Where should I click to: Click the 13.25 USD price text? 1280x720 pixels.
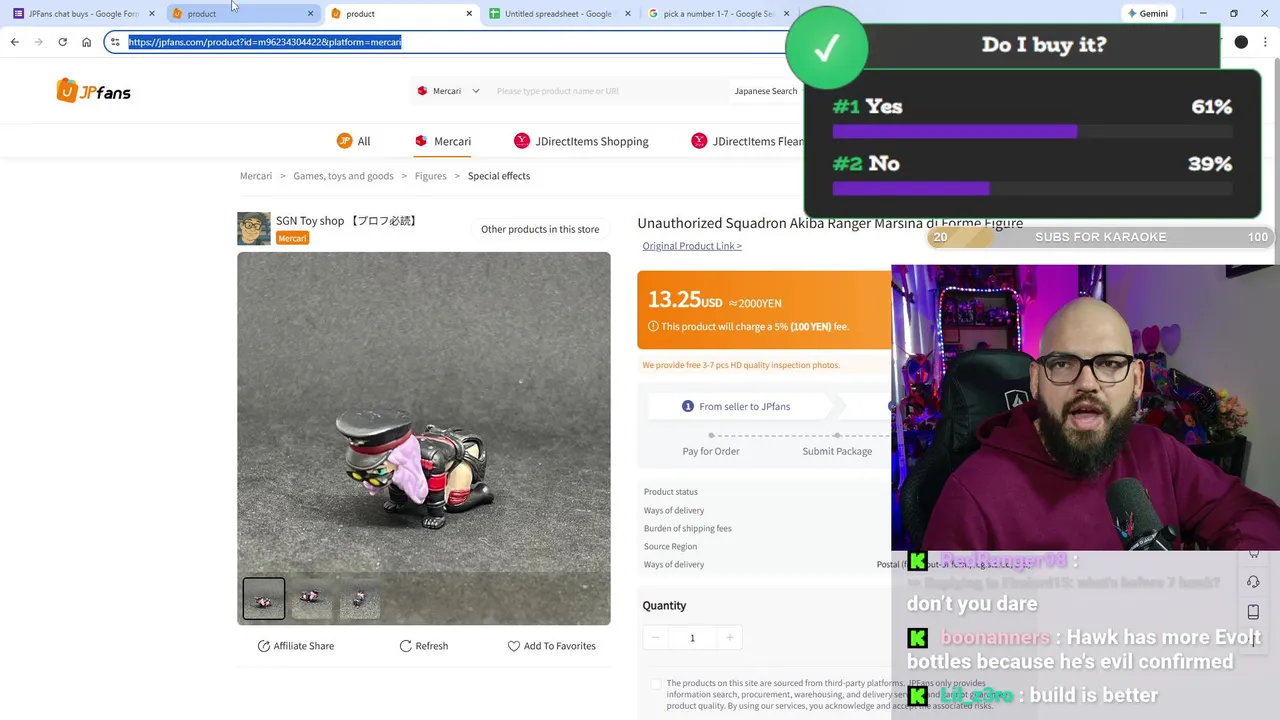685,300
